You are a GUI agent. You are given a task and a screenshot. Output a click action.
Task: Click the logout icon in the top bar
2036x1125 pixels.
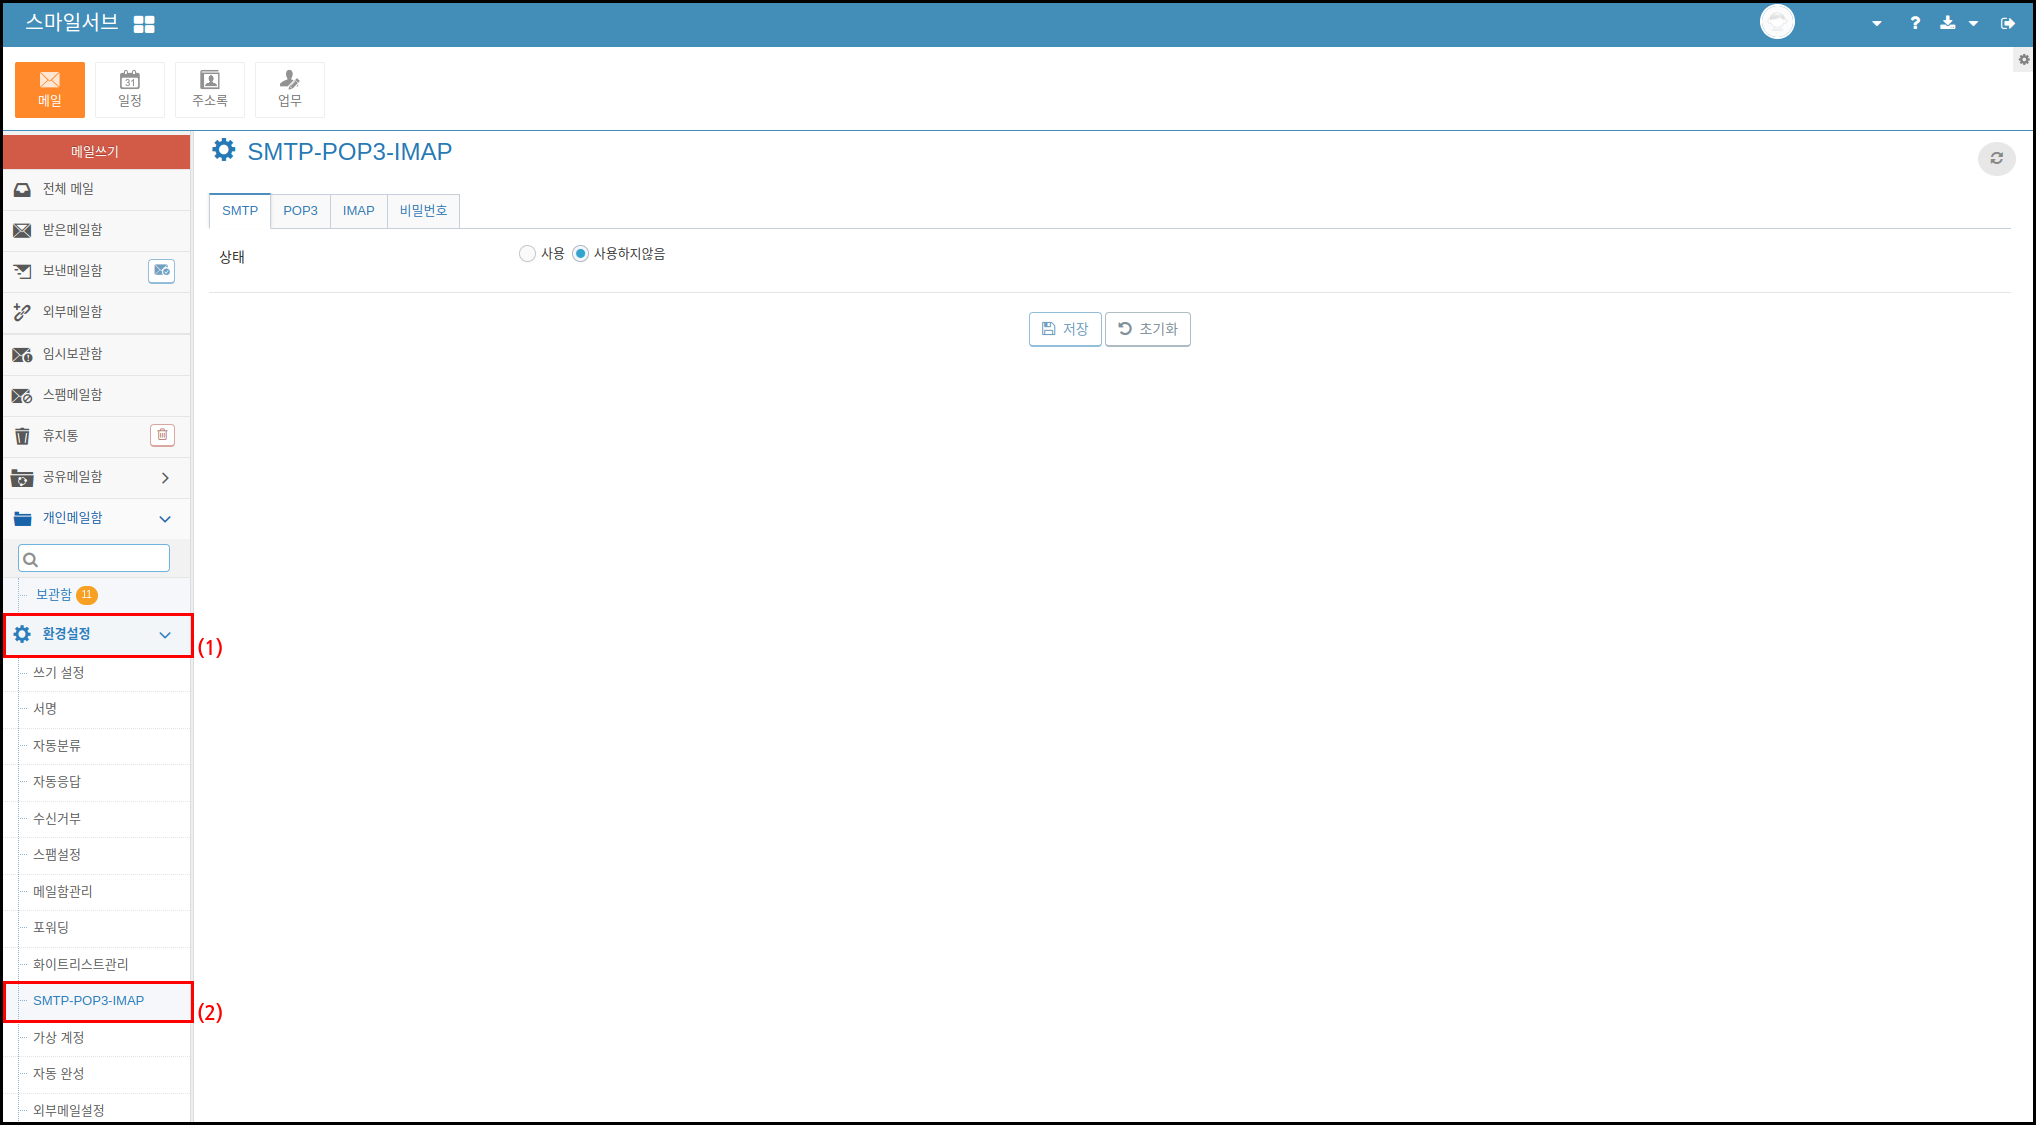tap(2008, 23)
